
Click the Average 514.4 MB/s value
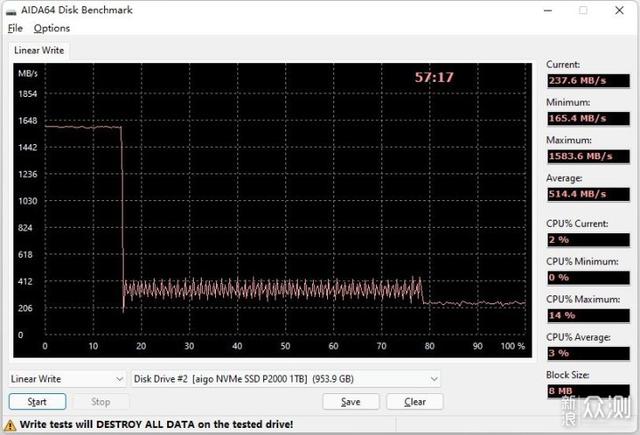point(588,194)
